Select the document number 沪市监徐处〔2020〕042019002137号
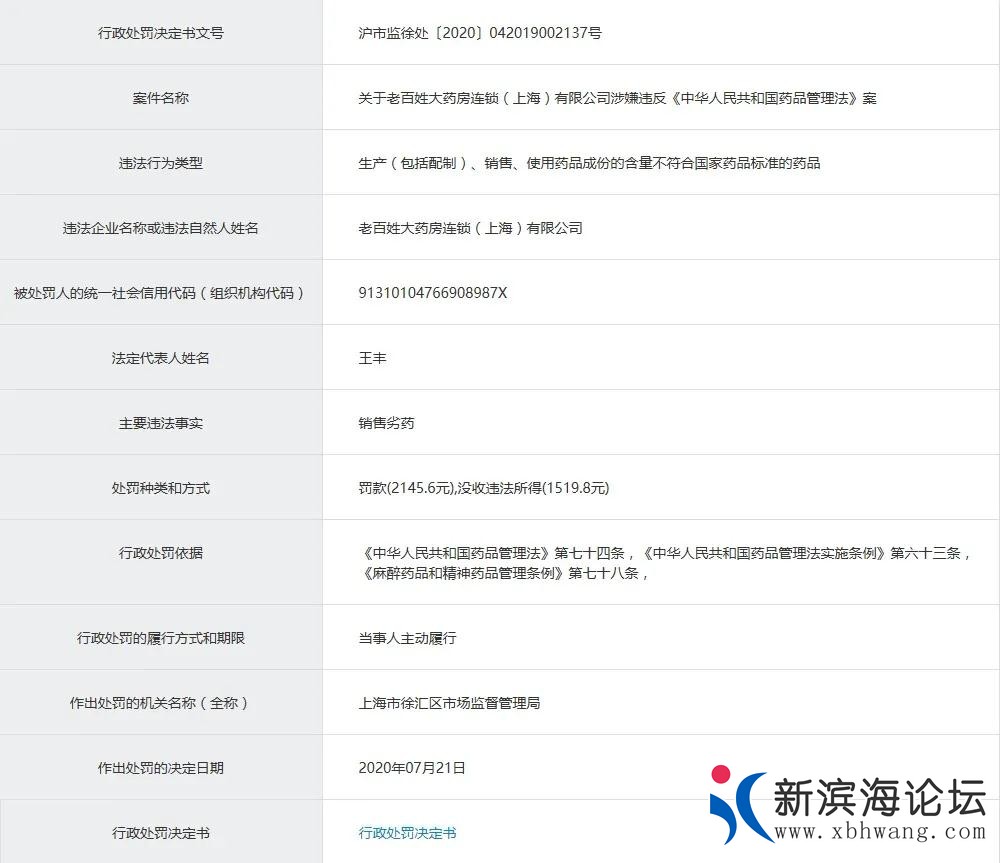The width and height of the screenshot is (1004, 863). pyautogui.click(x=480, y=33)
